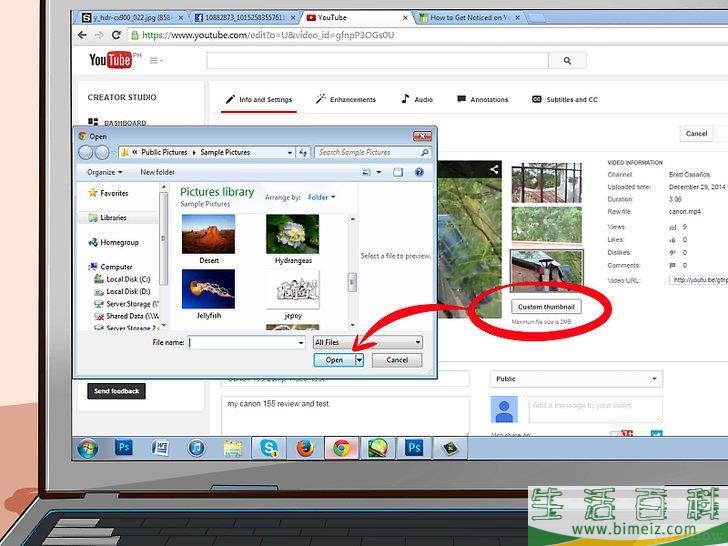This screenshot has height=546, width=728.
Task: Open Subtitles and CC tab
Action: (565, 99)
